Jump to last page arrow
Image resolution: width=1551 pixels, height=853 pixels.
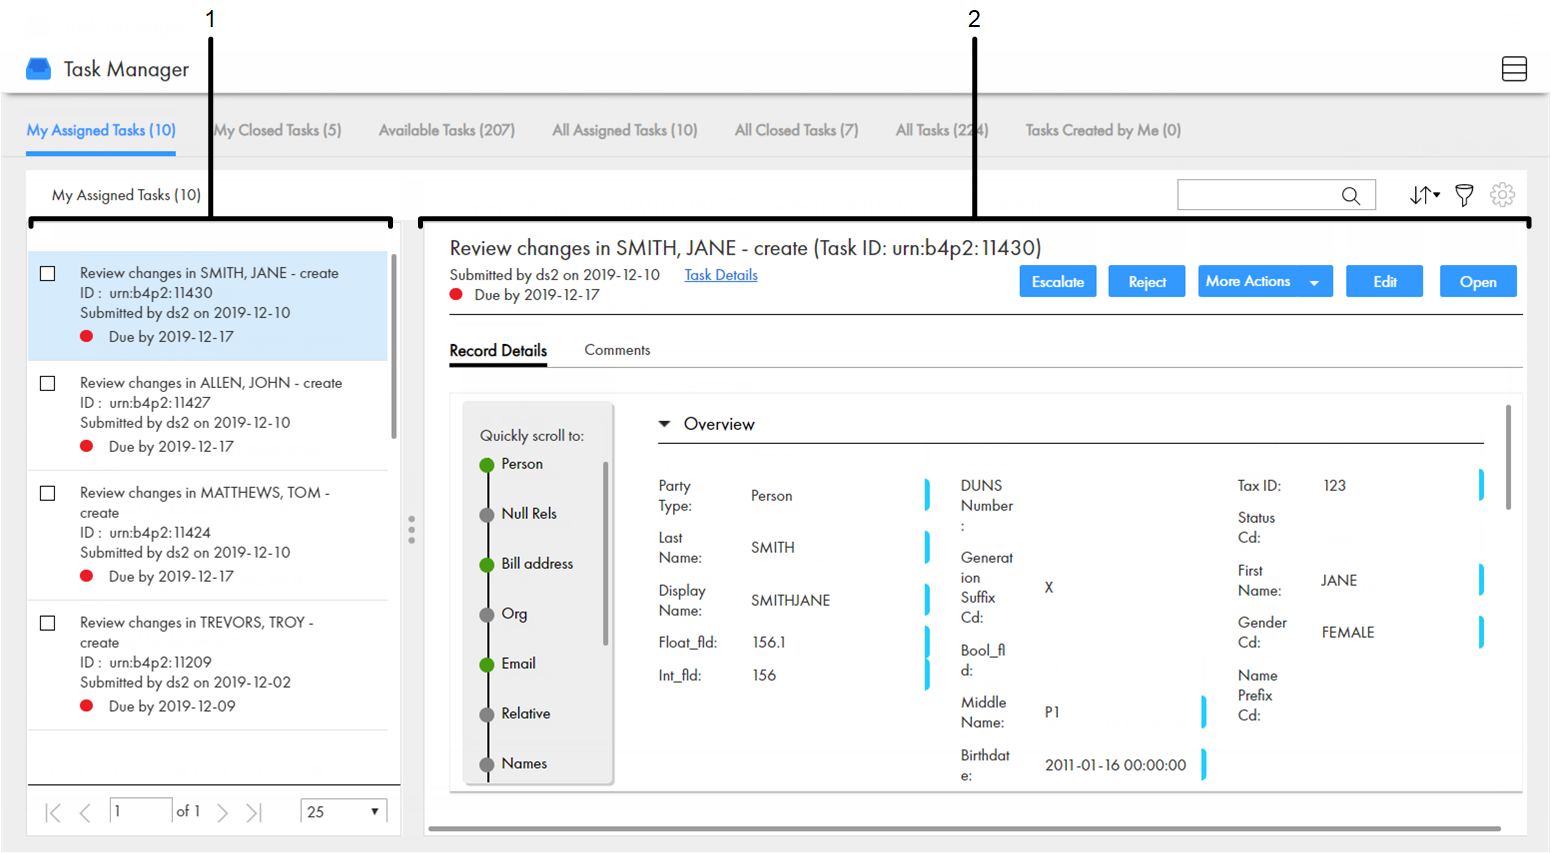pos(254,813)
